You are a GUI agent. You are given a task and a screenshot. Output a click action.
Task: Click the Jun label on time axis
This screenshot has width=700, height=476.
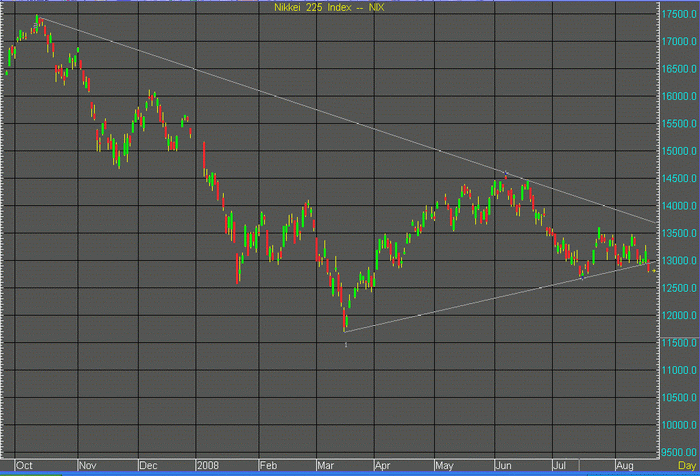click(503, 466)
